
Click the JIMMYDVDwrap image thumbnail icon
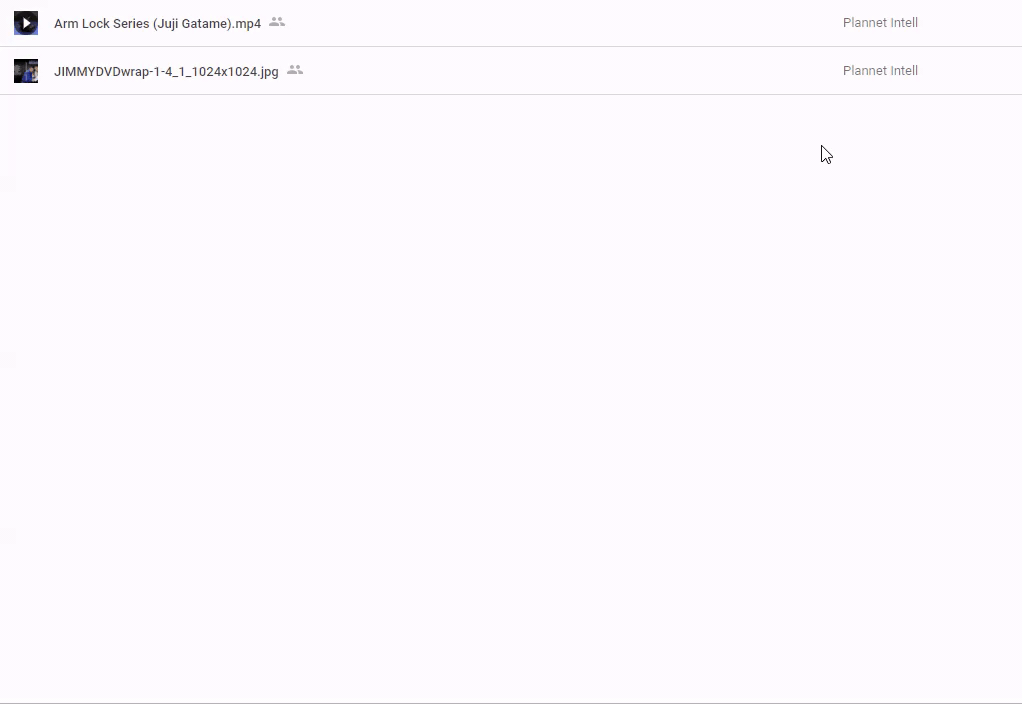tap(26, 71)
